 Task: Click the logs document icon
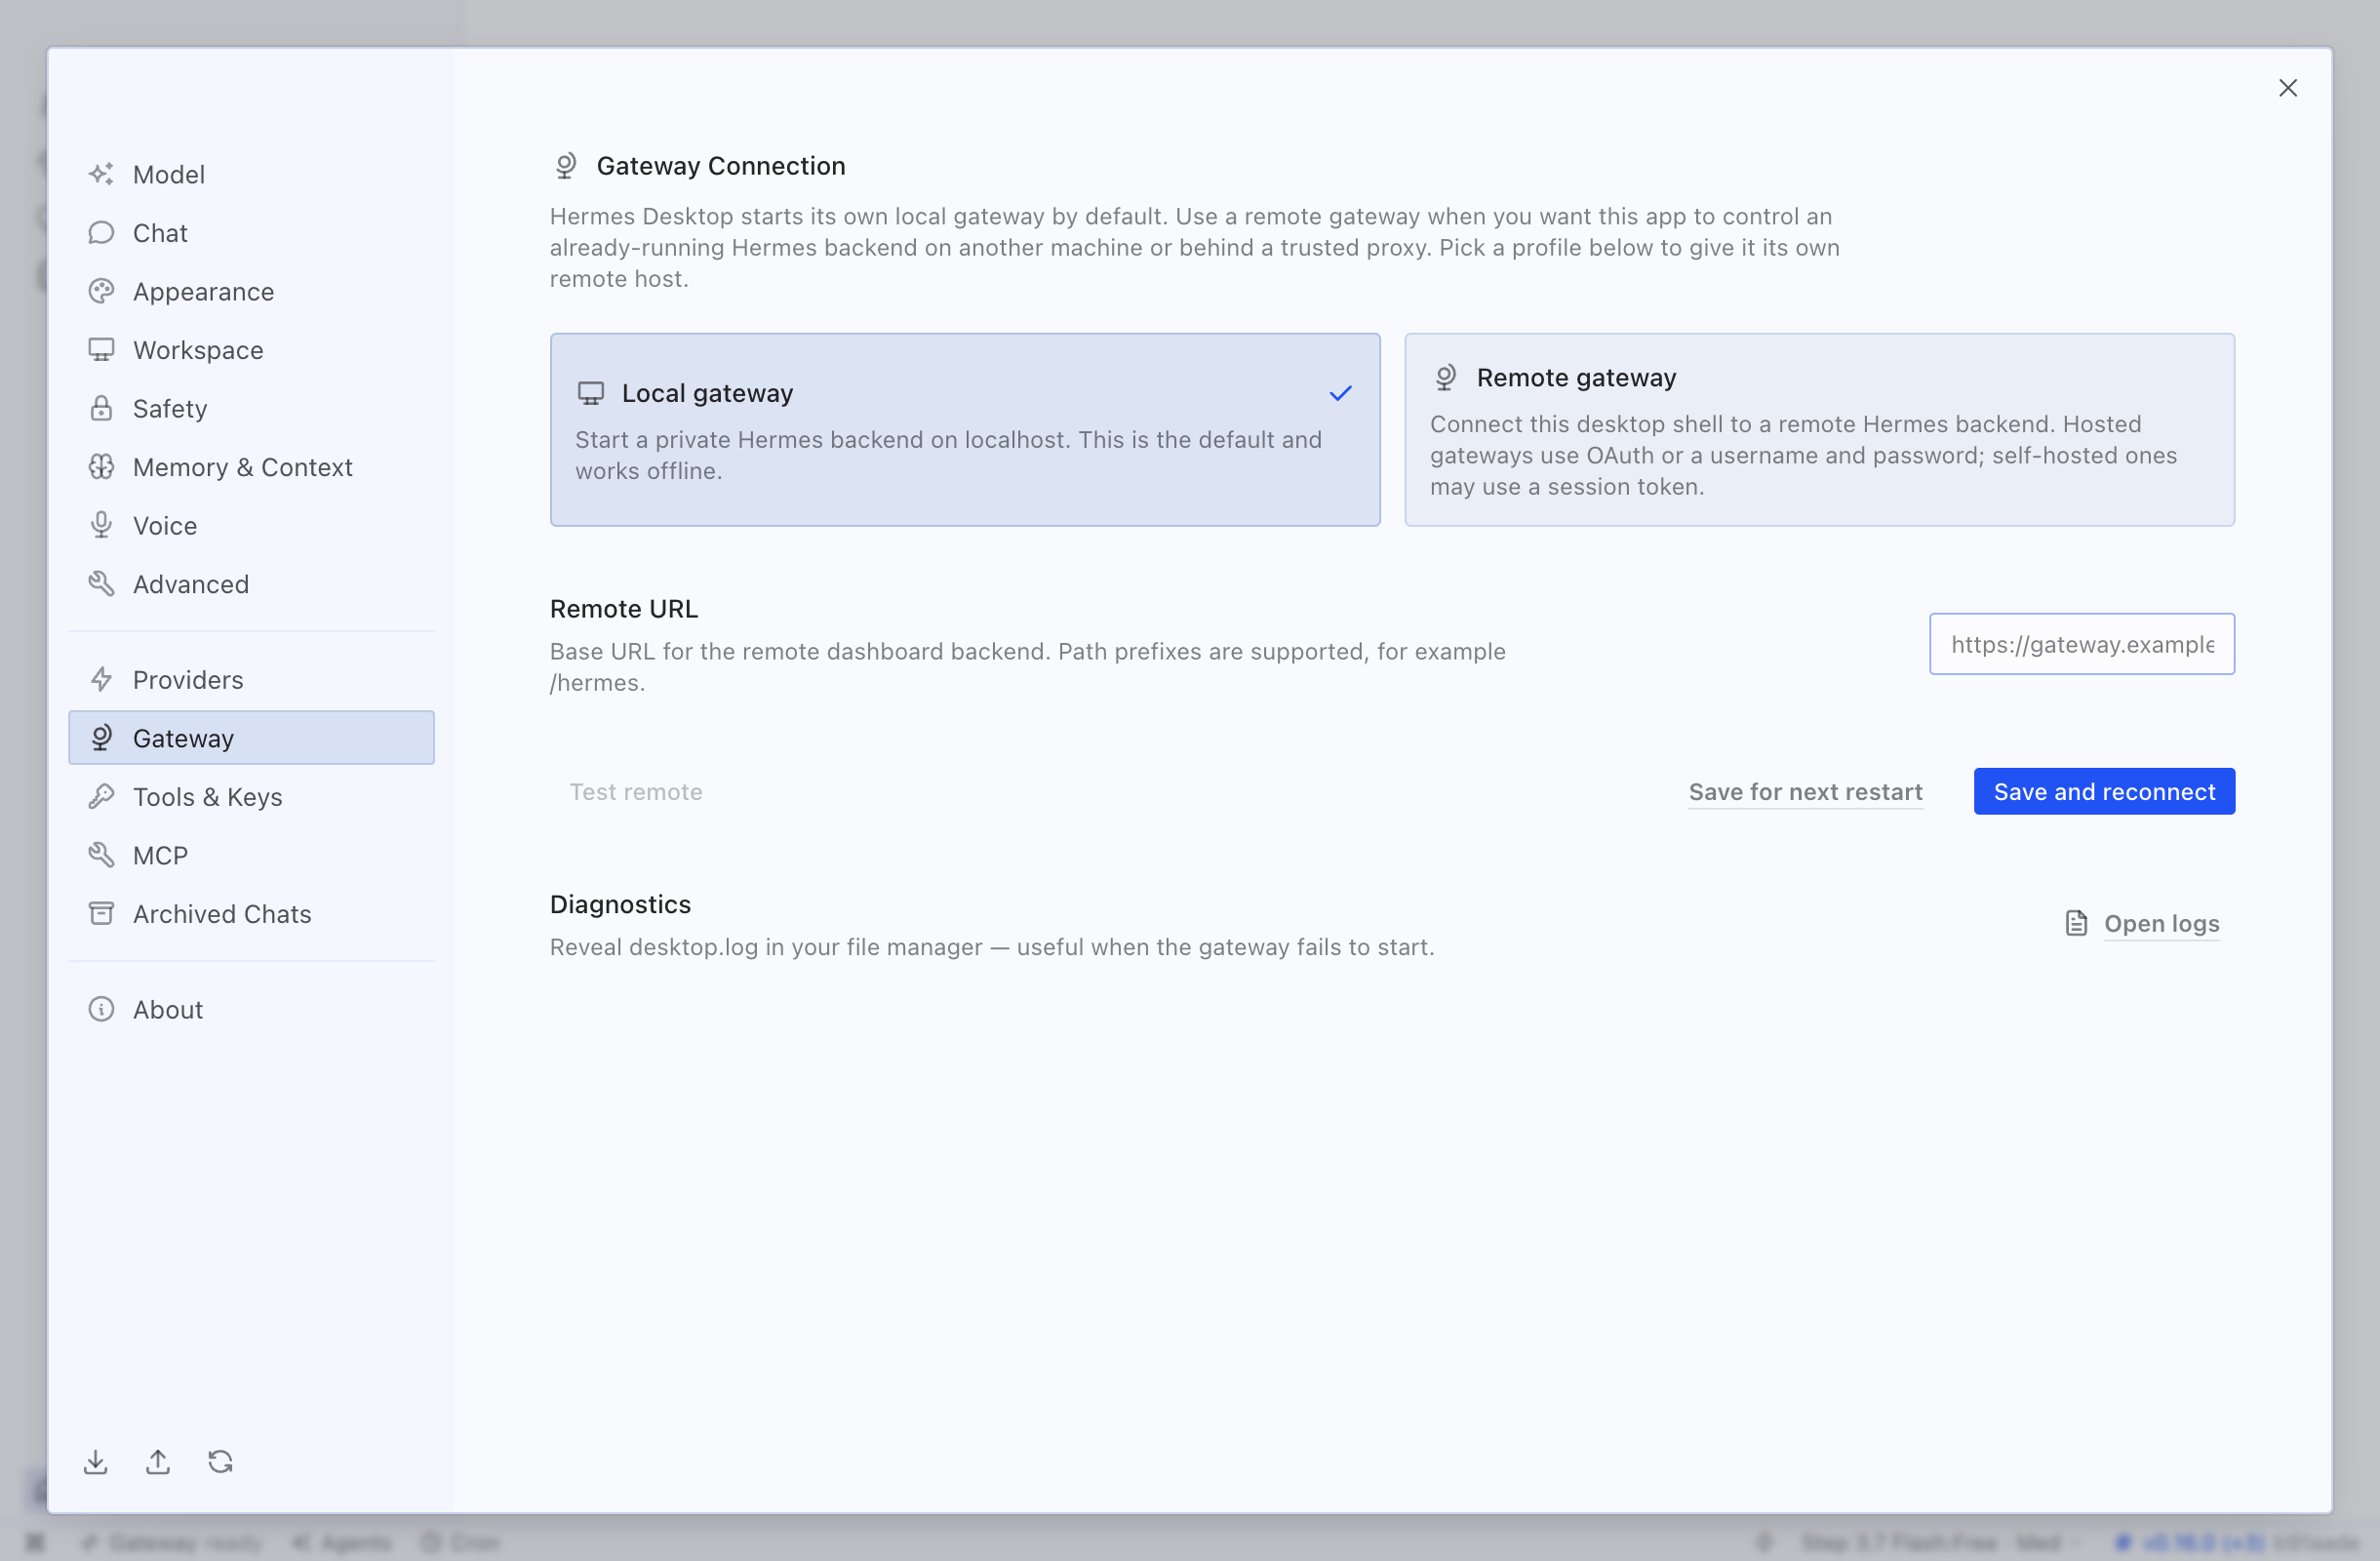pos(2076,923)
